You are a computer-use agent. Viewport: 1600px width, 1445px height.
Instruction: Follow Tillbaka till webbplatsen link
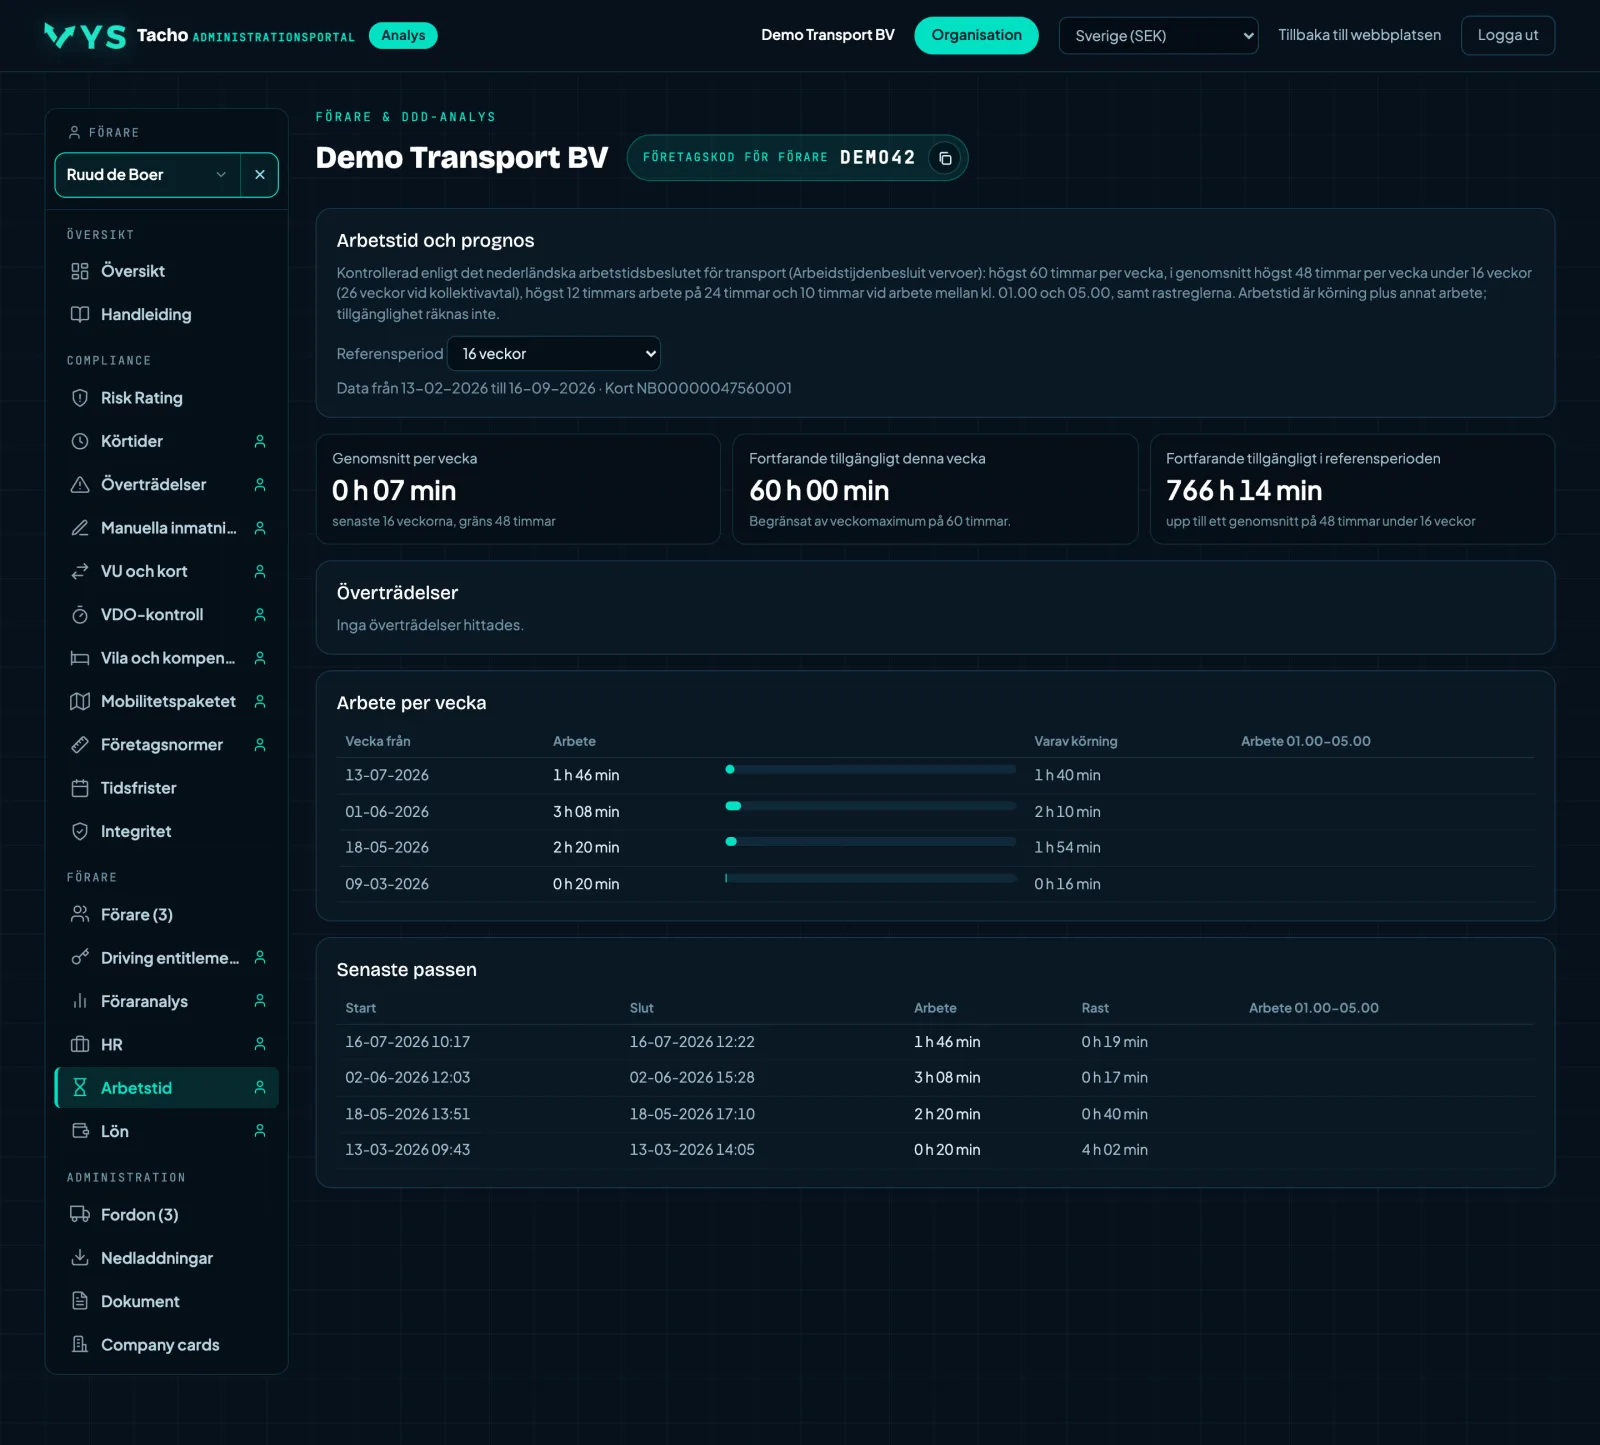tap(1359, 35)
